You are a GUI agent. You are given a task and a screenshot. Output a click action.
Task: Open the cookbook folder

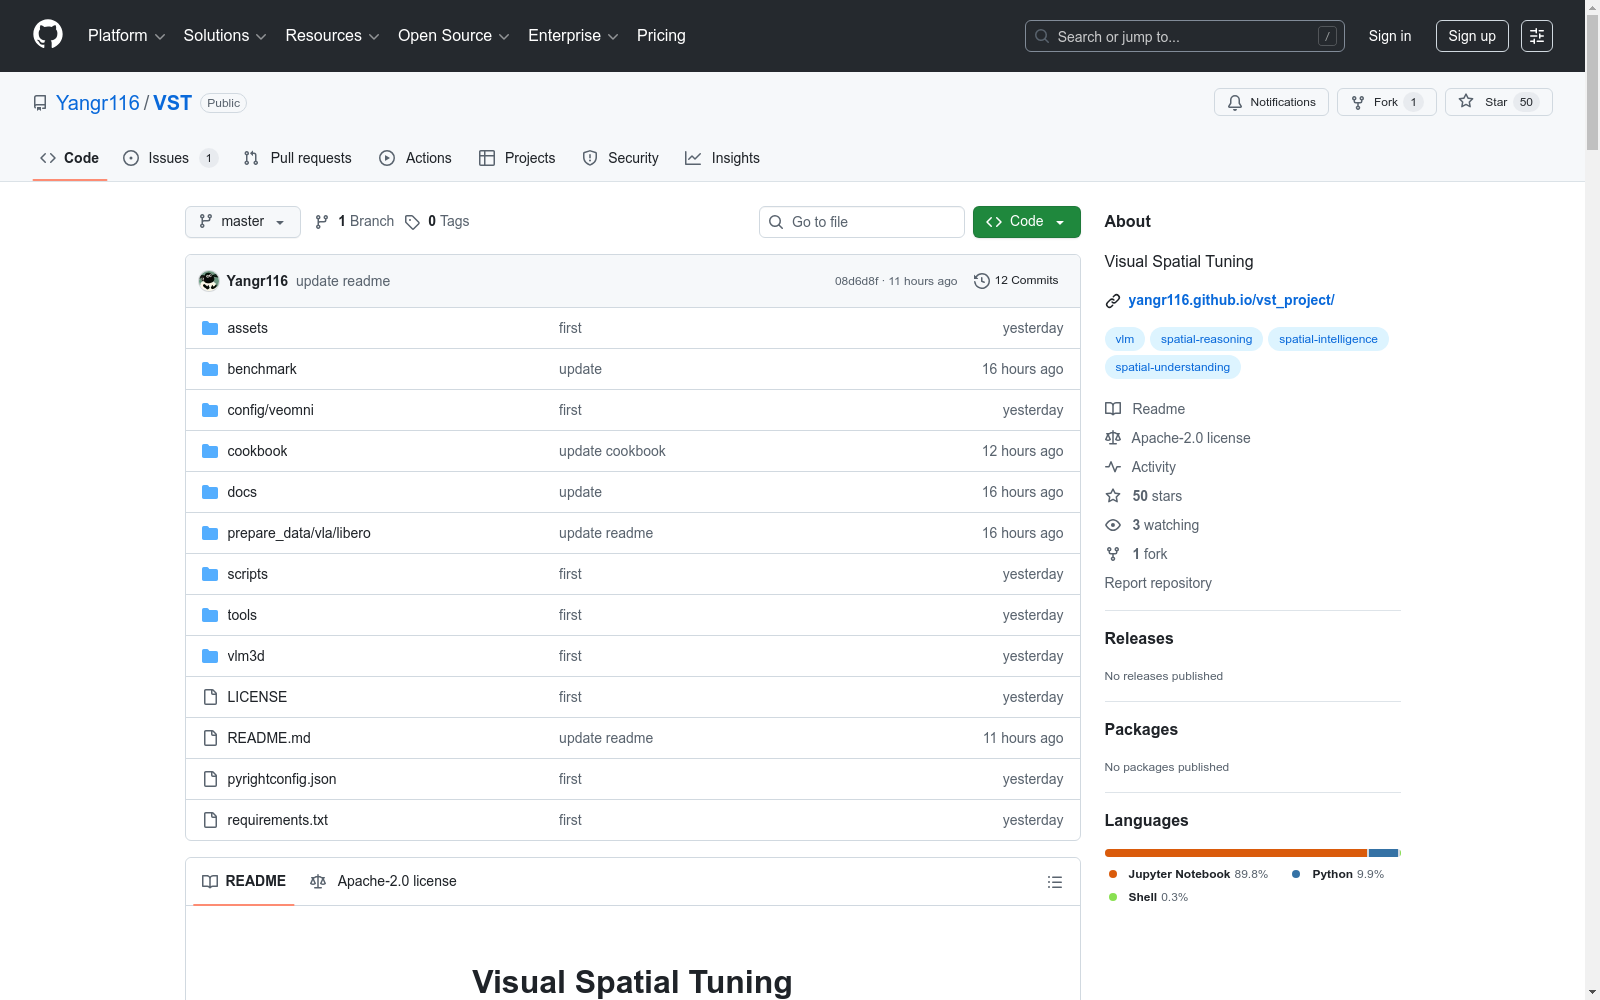(257, 451)
